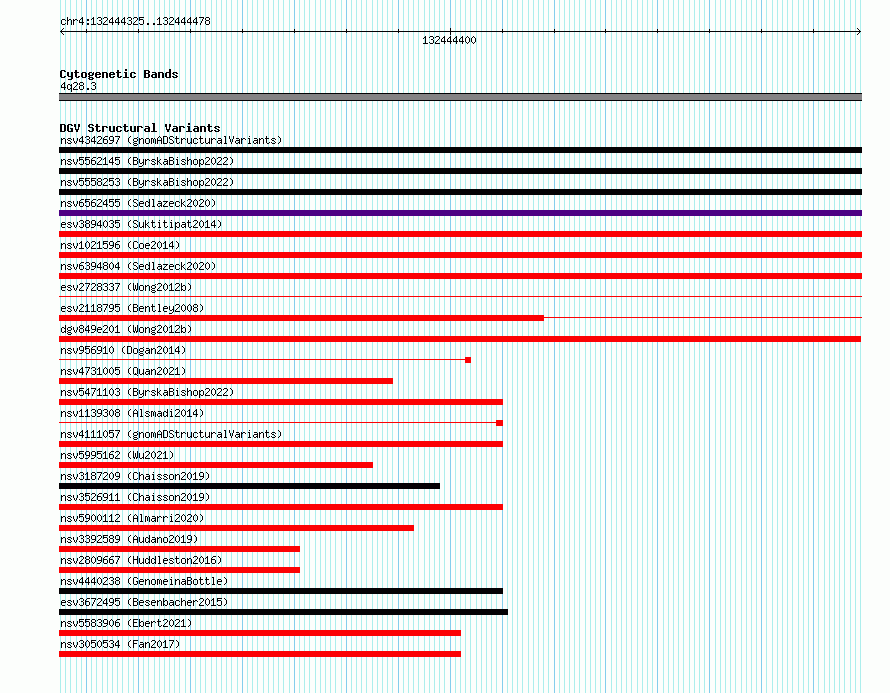Click the thin red line under esv2728337
The width and height of the screenshot is (890, 693).
(x=460, y=296)
